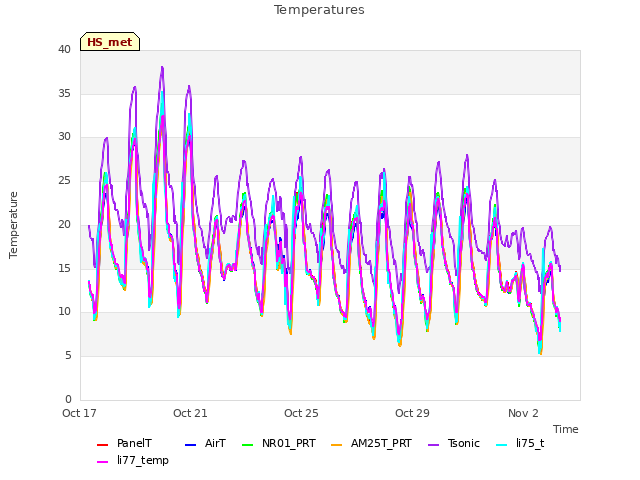Viewport: 640px width, 480px height.
Task: Click the 25 y-axis tick label
Action: click(x=64, y=180)
